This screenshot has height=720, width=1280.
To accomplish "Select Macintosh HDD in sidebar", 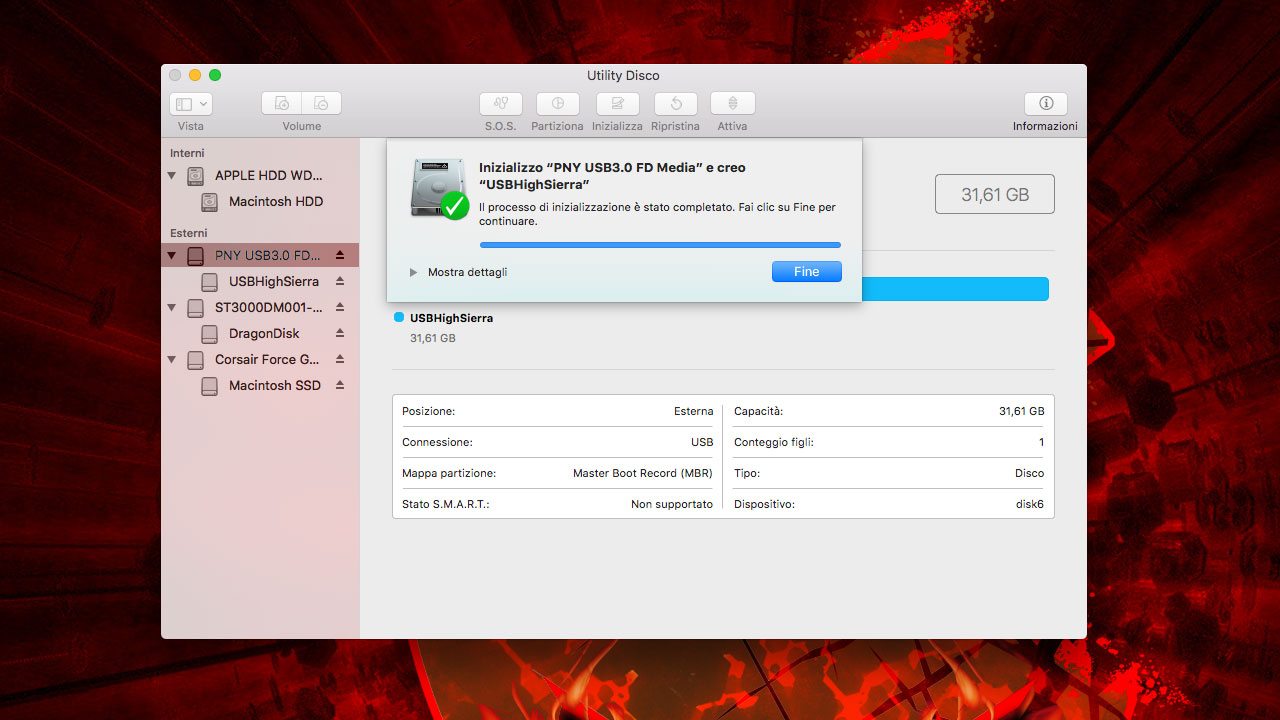I will pyautogui.click(x=275, y=201).
